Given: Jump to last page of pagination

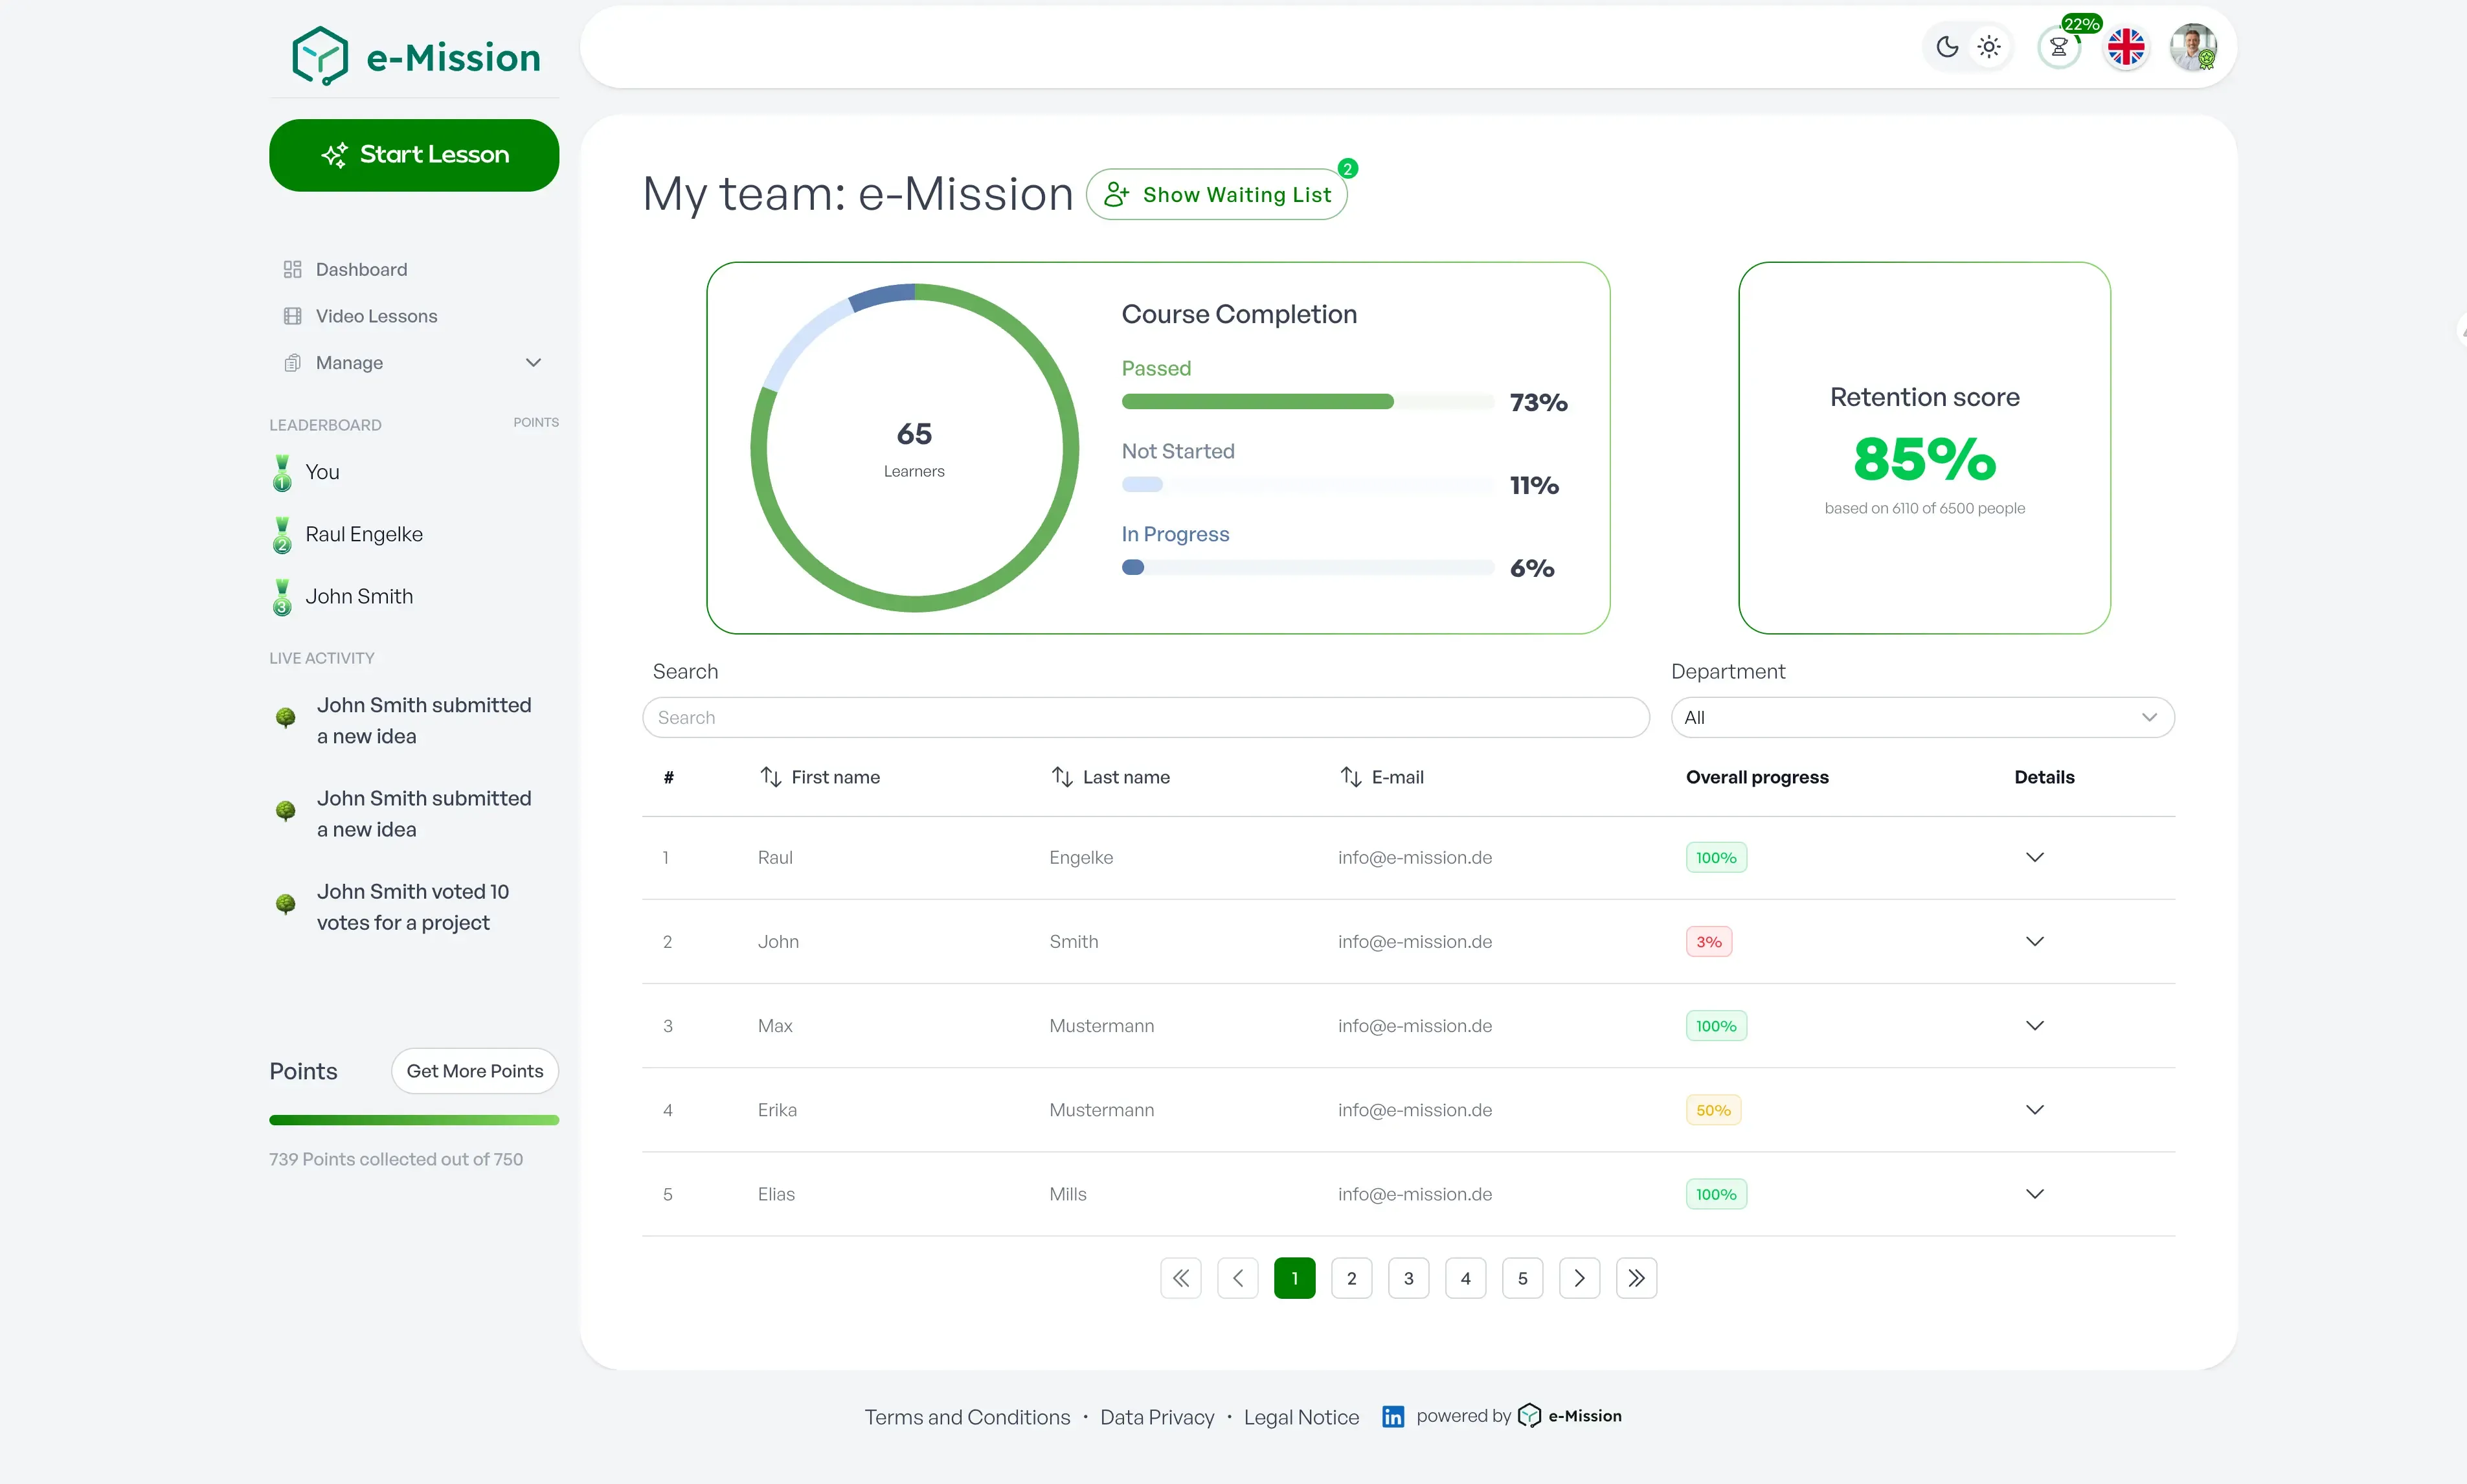Looking at the screenshot, I should pos(1636,1278).
